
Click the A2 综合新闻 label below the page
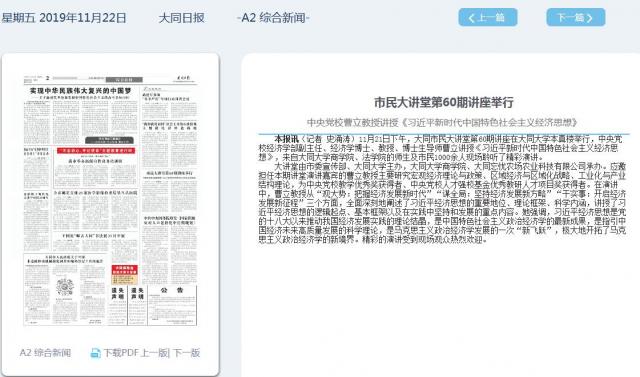pyautogui.click(x=45, y=353)
